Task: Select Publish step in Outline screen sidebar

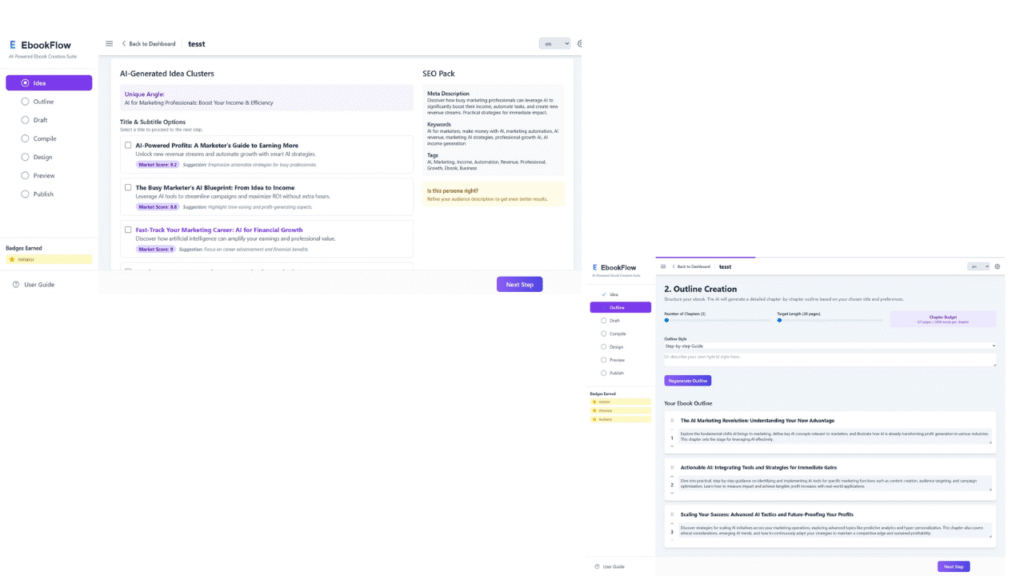Action: 617,372
